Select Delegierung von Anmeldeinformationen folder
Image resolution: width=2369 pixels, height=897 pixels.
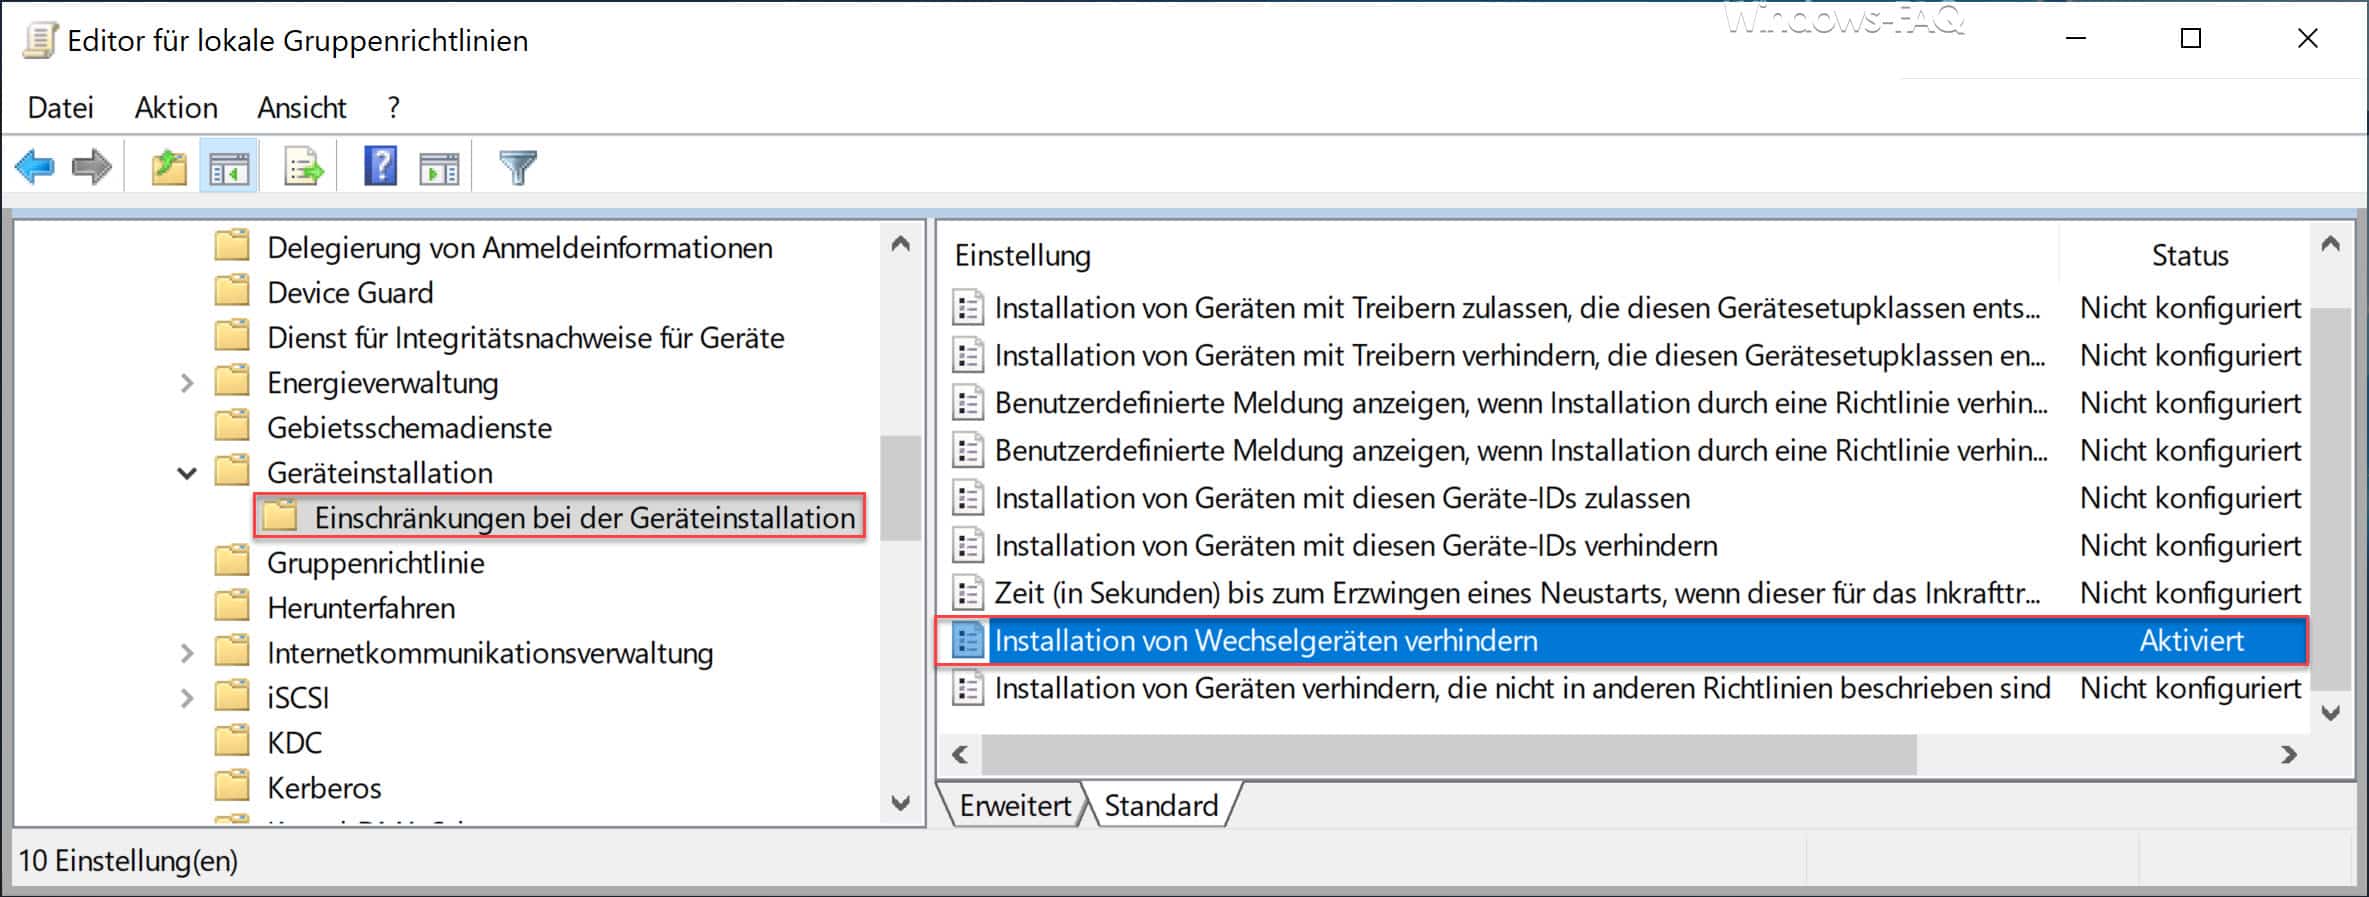click(519, 247)
